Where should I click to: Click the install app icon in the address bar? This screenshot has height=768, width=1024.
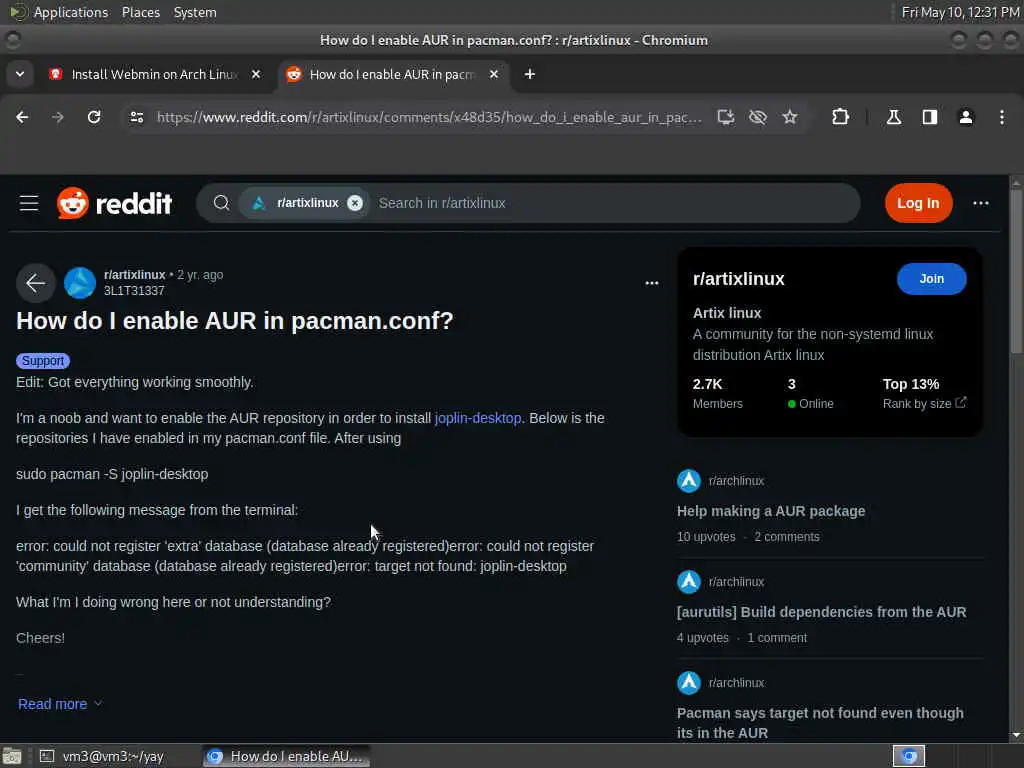(x=726, y=117)
